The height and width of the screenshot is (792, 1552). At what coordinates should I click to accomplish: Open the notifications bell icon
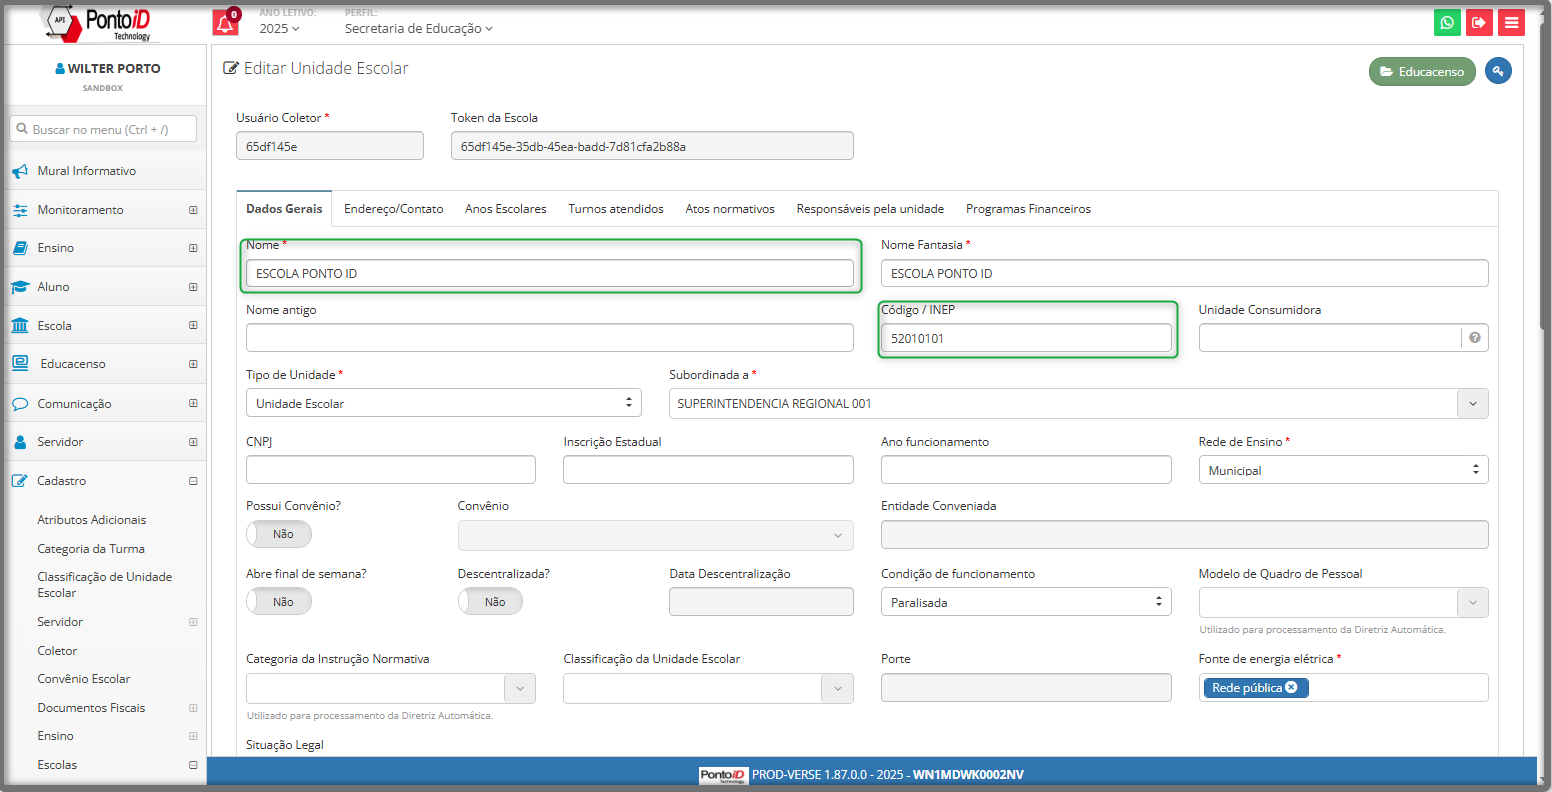point(225,23)
